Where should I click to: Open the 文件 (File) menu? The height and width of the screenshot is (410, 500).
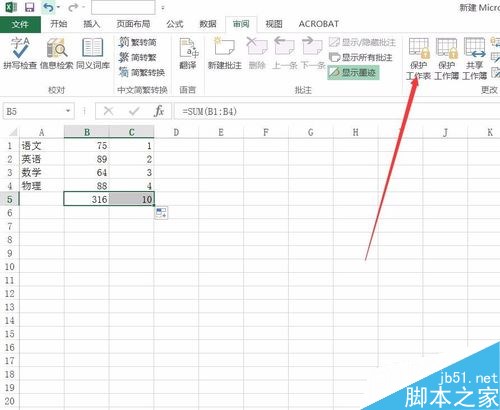(x=20, y=24)
